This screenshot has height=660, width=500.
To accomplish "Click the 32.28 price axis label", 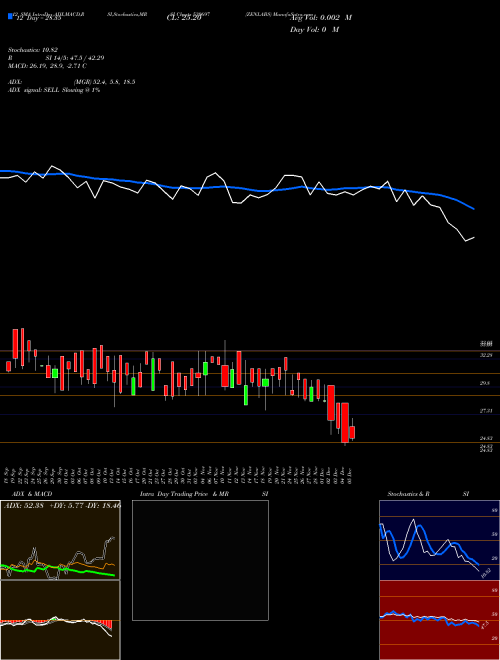I will pos(486,356).
